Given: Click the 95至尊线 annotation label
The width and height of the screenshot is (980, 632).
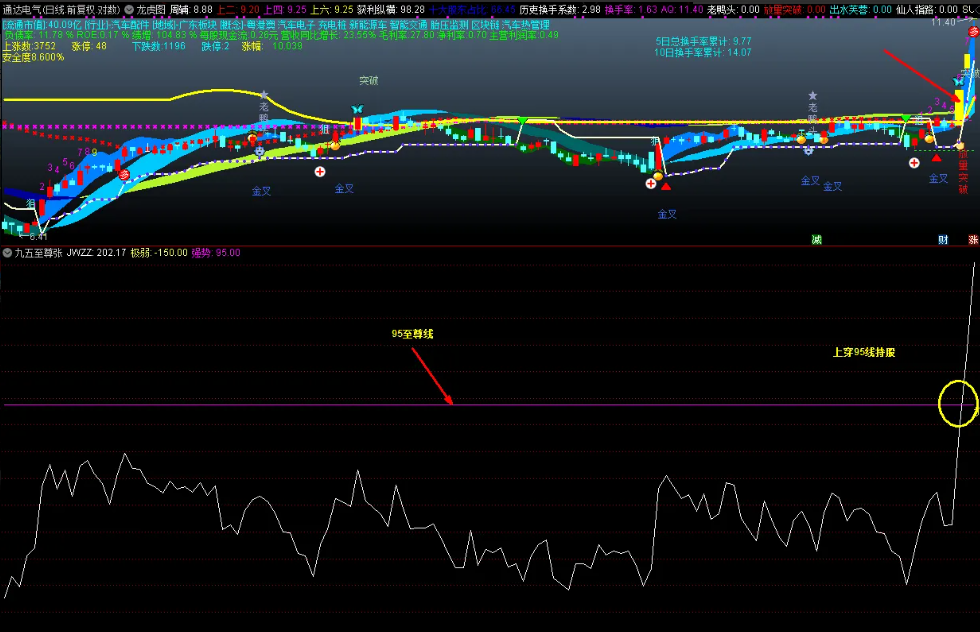Looking at the screenshot, I should pyautogui.click(x=411, y=334).
